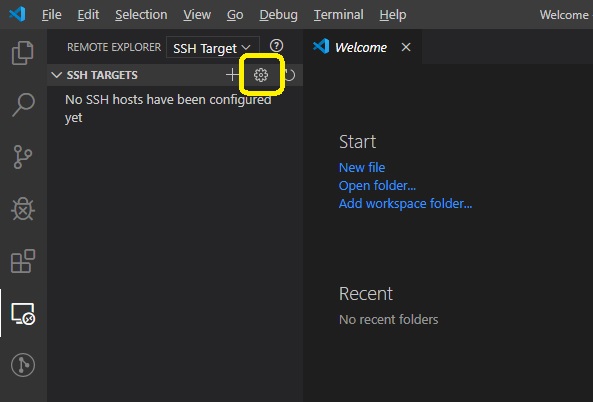
Task: Close the Welcome tab
Action: pyautogui.click(x=406, y=47)
